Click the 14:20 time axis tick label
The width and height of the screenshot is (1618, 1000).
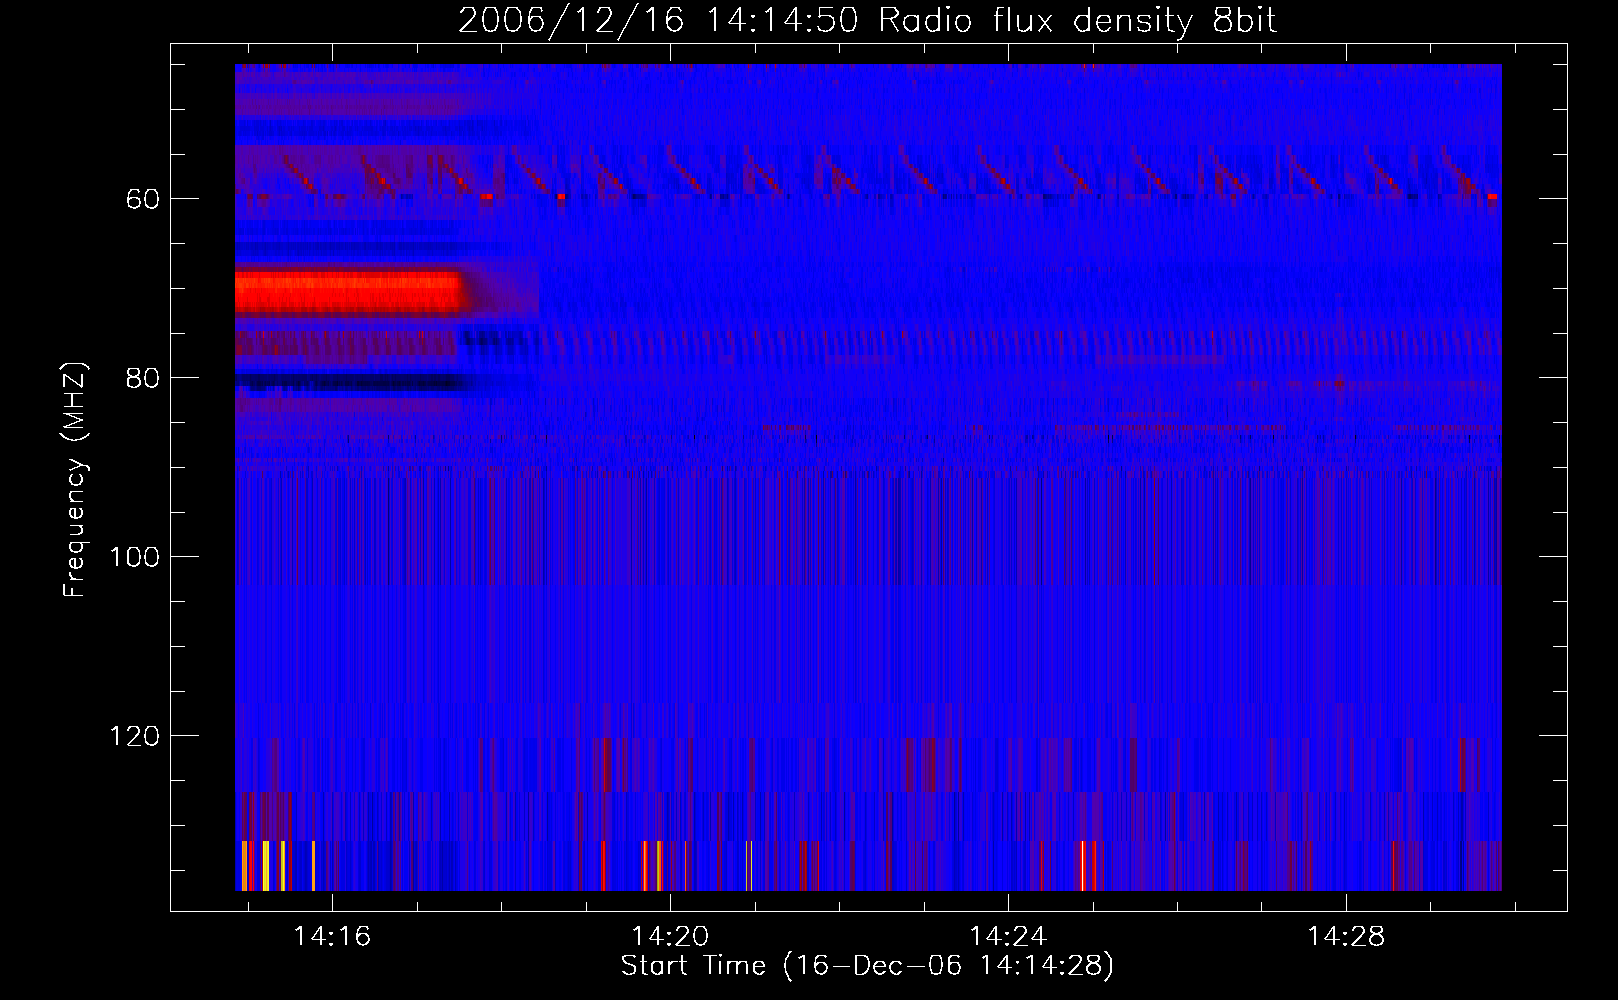(669, 936)
